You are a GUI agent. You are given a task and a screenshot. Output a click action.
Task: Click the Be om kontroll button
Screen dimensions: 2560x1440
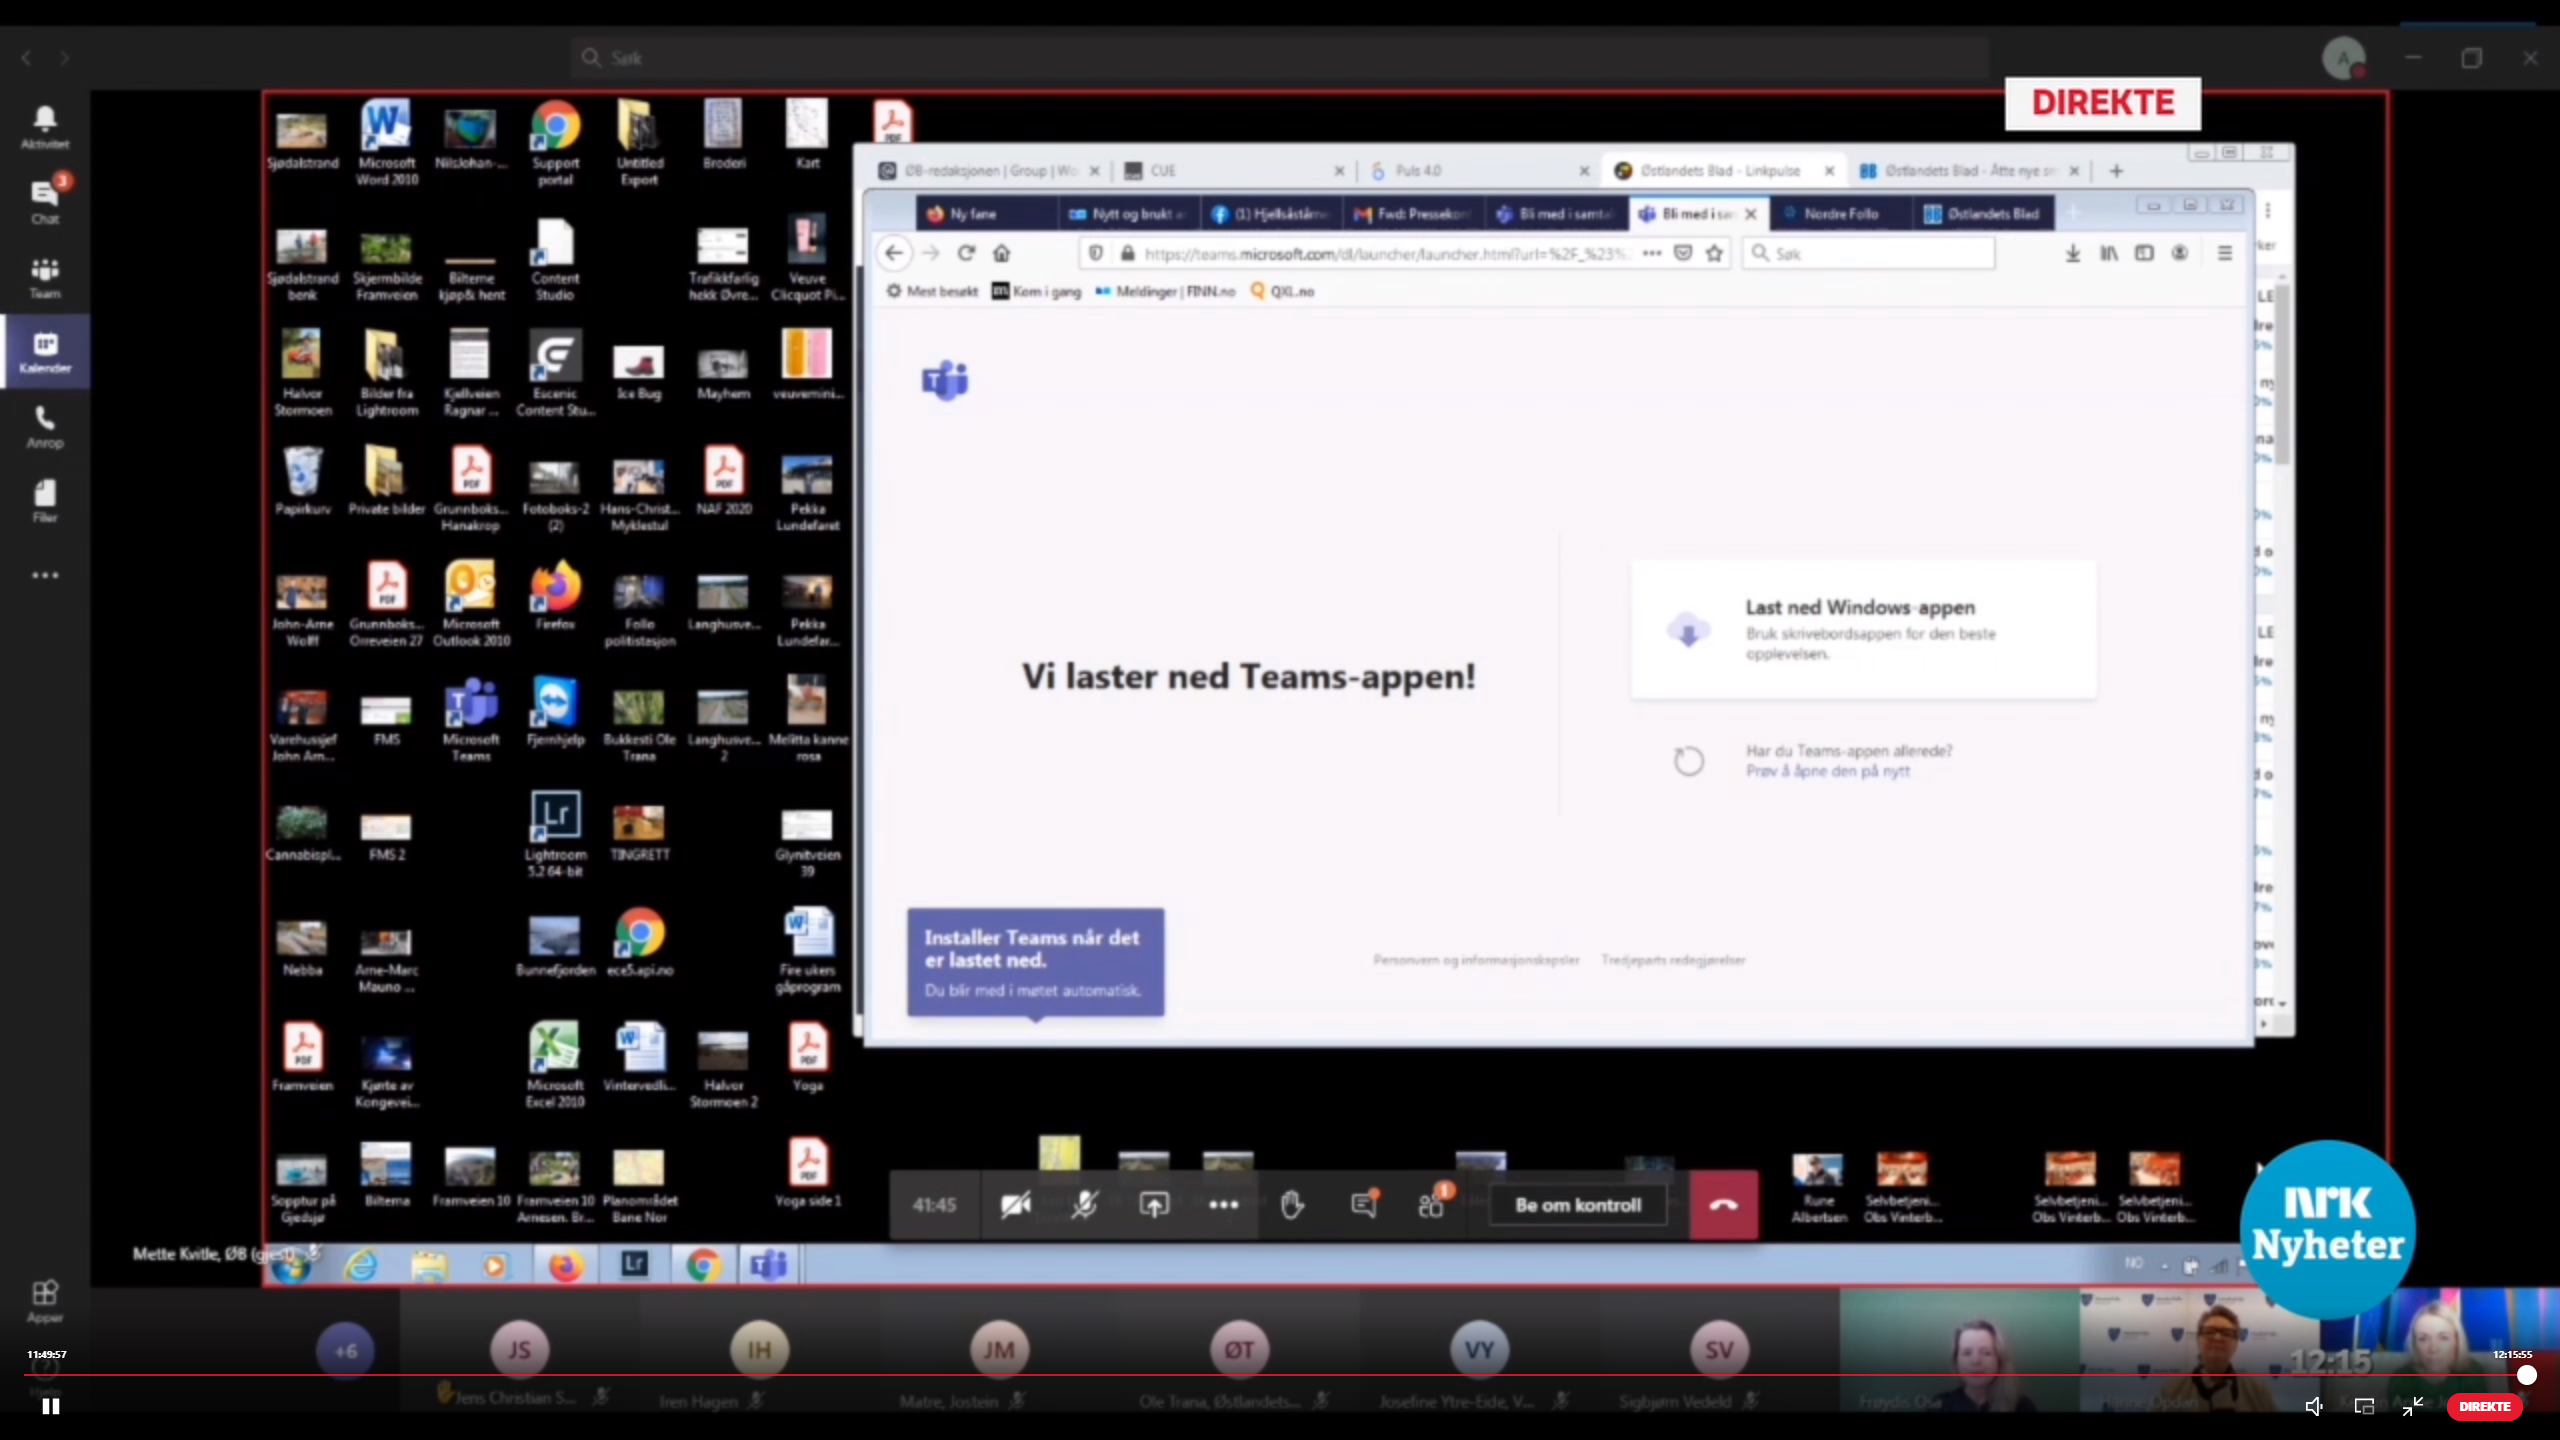coord(1578,1205)
